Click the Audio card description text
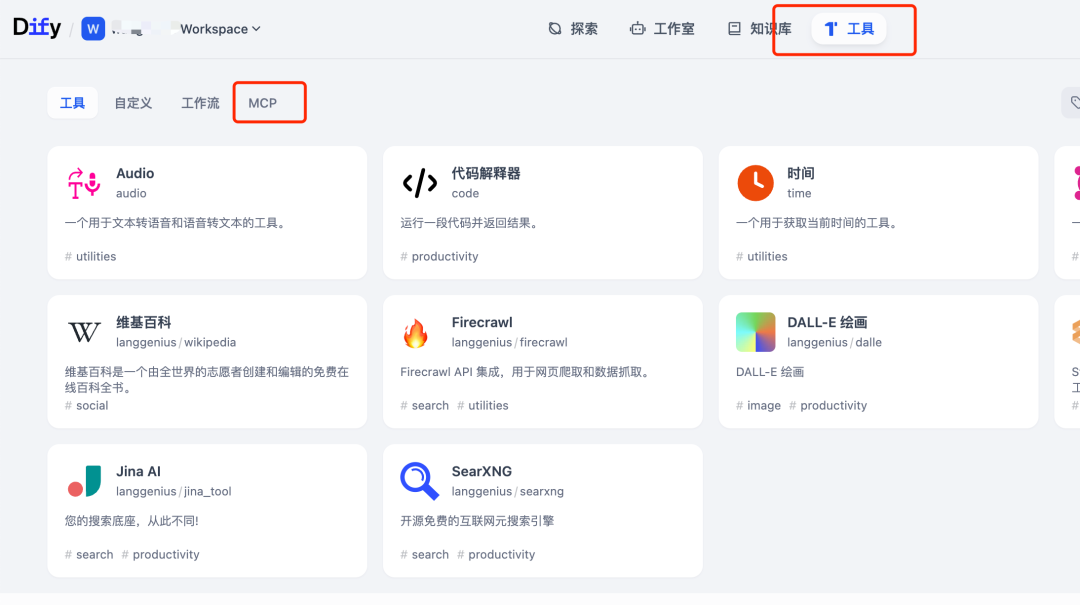Screen dimensions: 1080x605 (177, 223)
